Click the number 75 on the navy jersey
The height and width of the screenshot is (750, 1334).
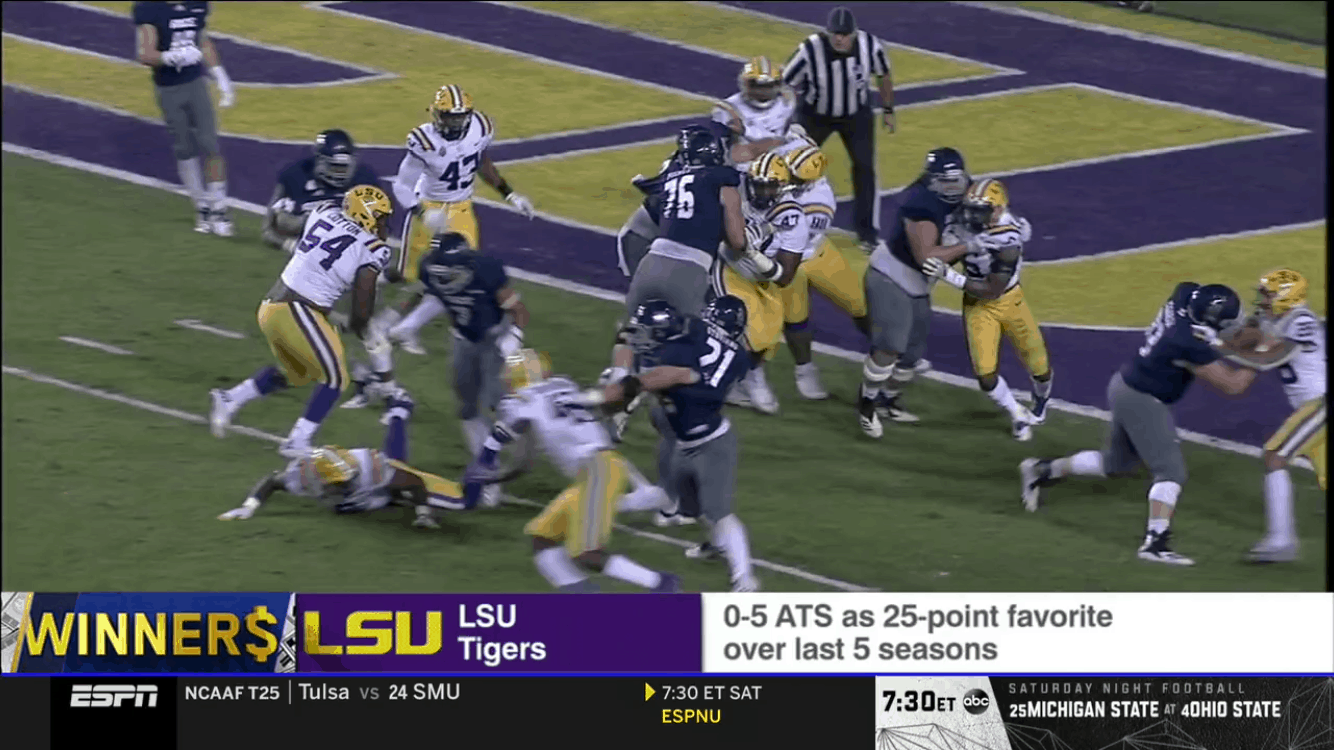pos(679,196)
